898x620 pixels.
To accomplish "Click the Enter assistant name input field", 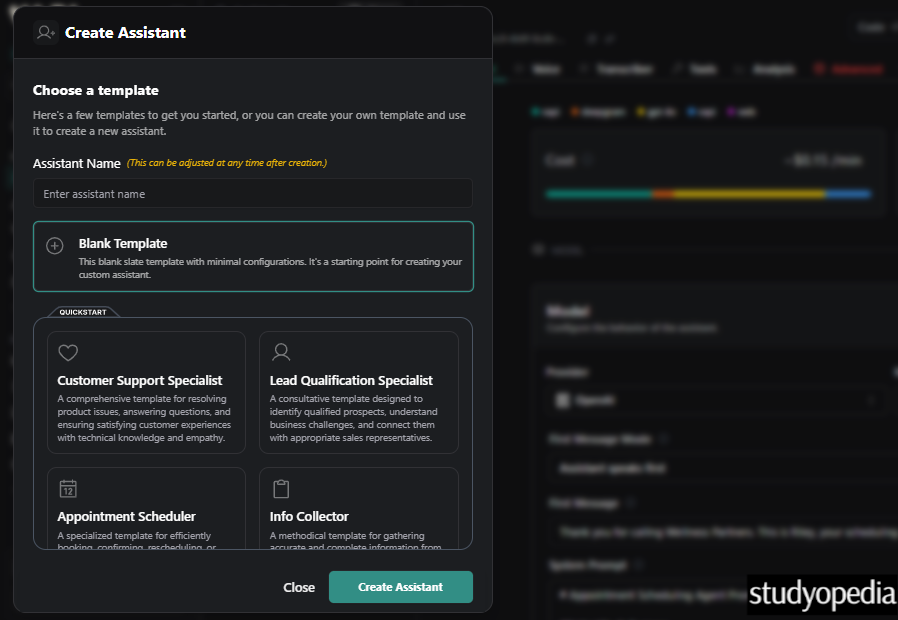I will pyautogui.click(x=252, y=193).
